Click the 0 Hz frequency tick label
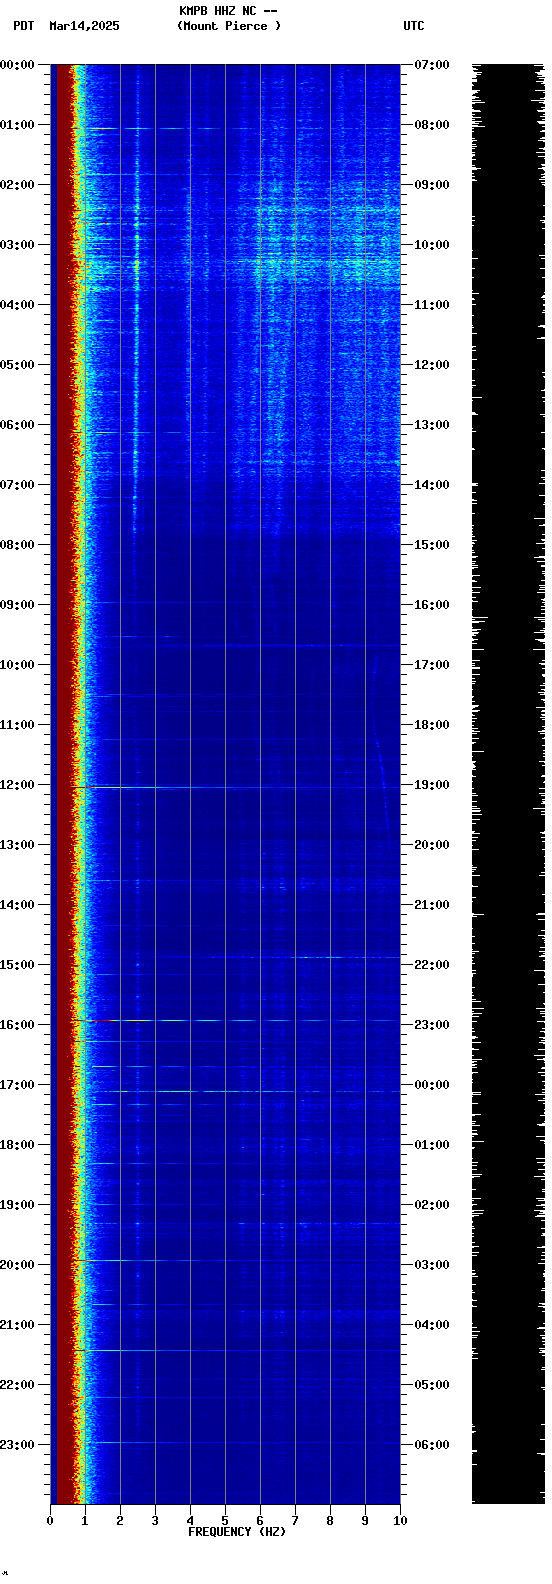This screenshot has height=1584, width=552. click(x=50, y=1521)
